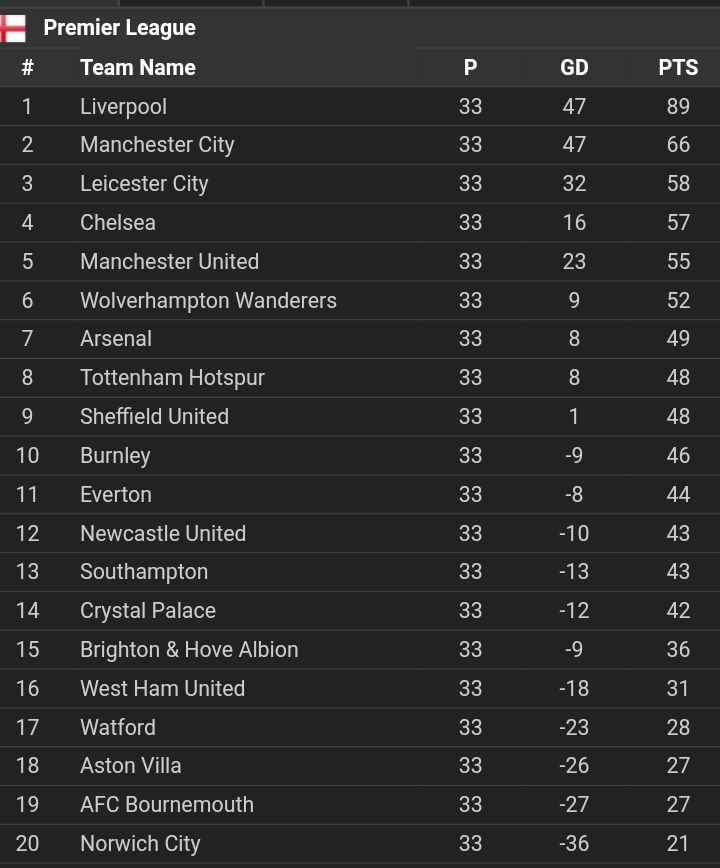The height and width of the screenshot is (868, 720).
Task: Sort table by PTS column
Action: coord(678,68)
